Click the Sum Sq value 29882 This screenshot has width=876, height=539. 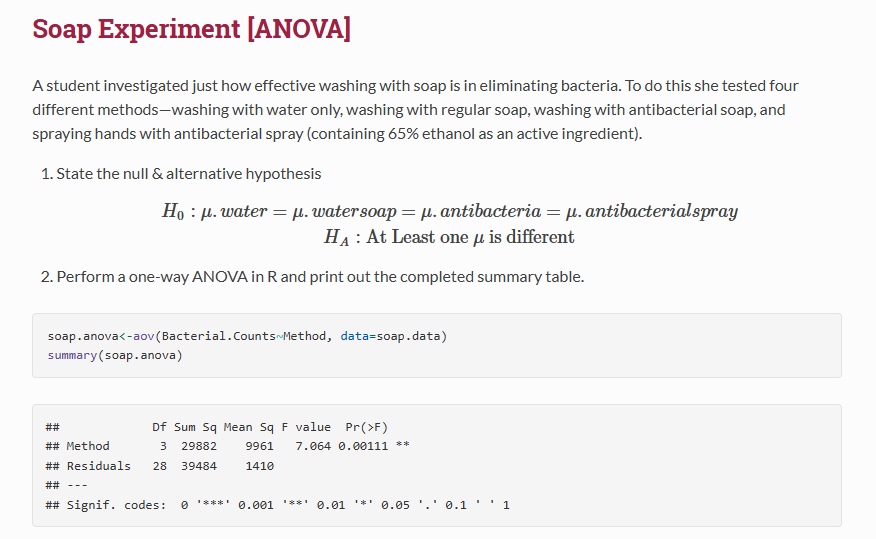point(199,446)
